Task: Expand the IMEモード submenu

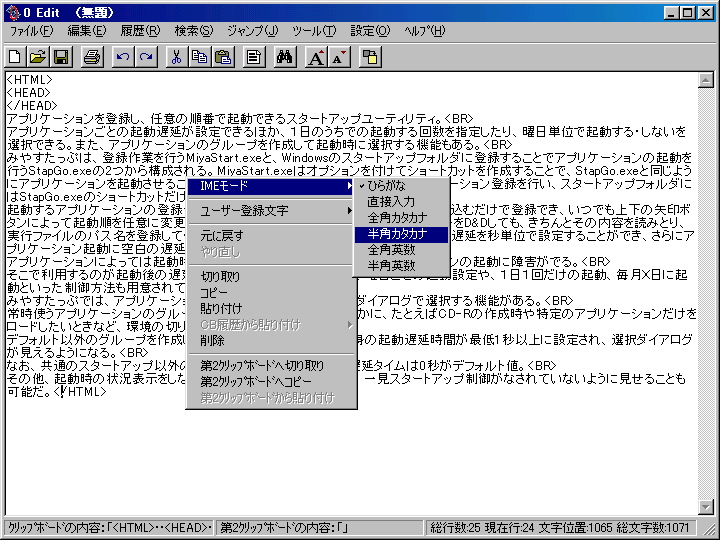Action: (271, 186)
